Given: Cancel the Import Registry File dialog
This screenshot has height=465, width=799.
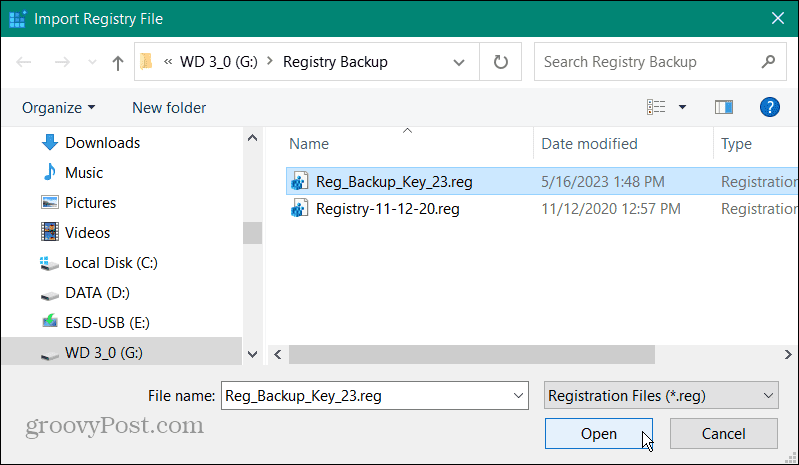Looking at the screenshot, I should pos(724,433).
